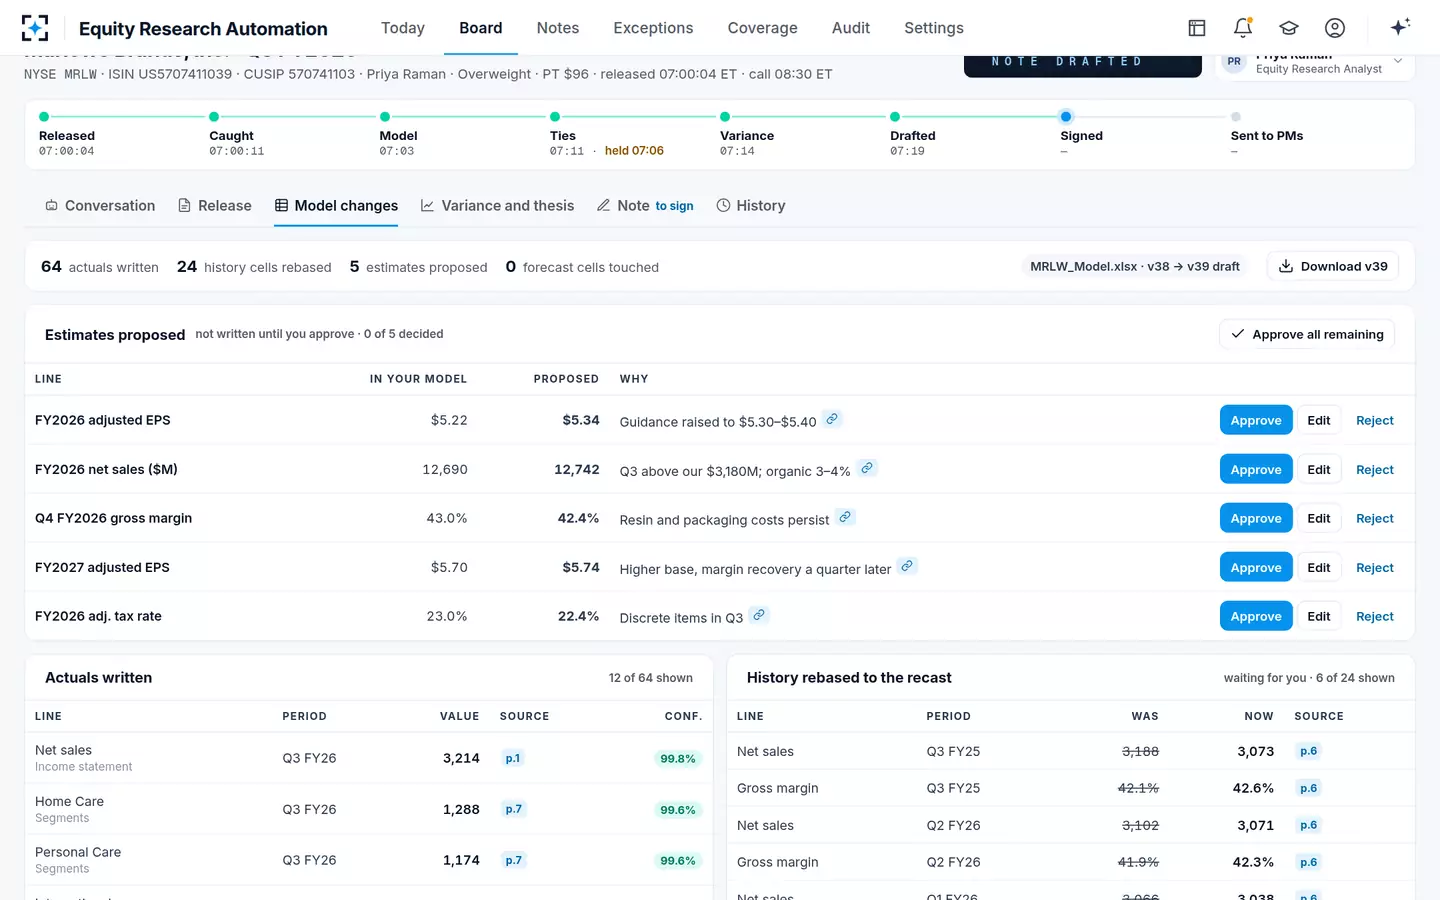The image size is (1440, 900).
Task: Open the user profile icon
Action: (x=1335, y=28)
